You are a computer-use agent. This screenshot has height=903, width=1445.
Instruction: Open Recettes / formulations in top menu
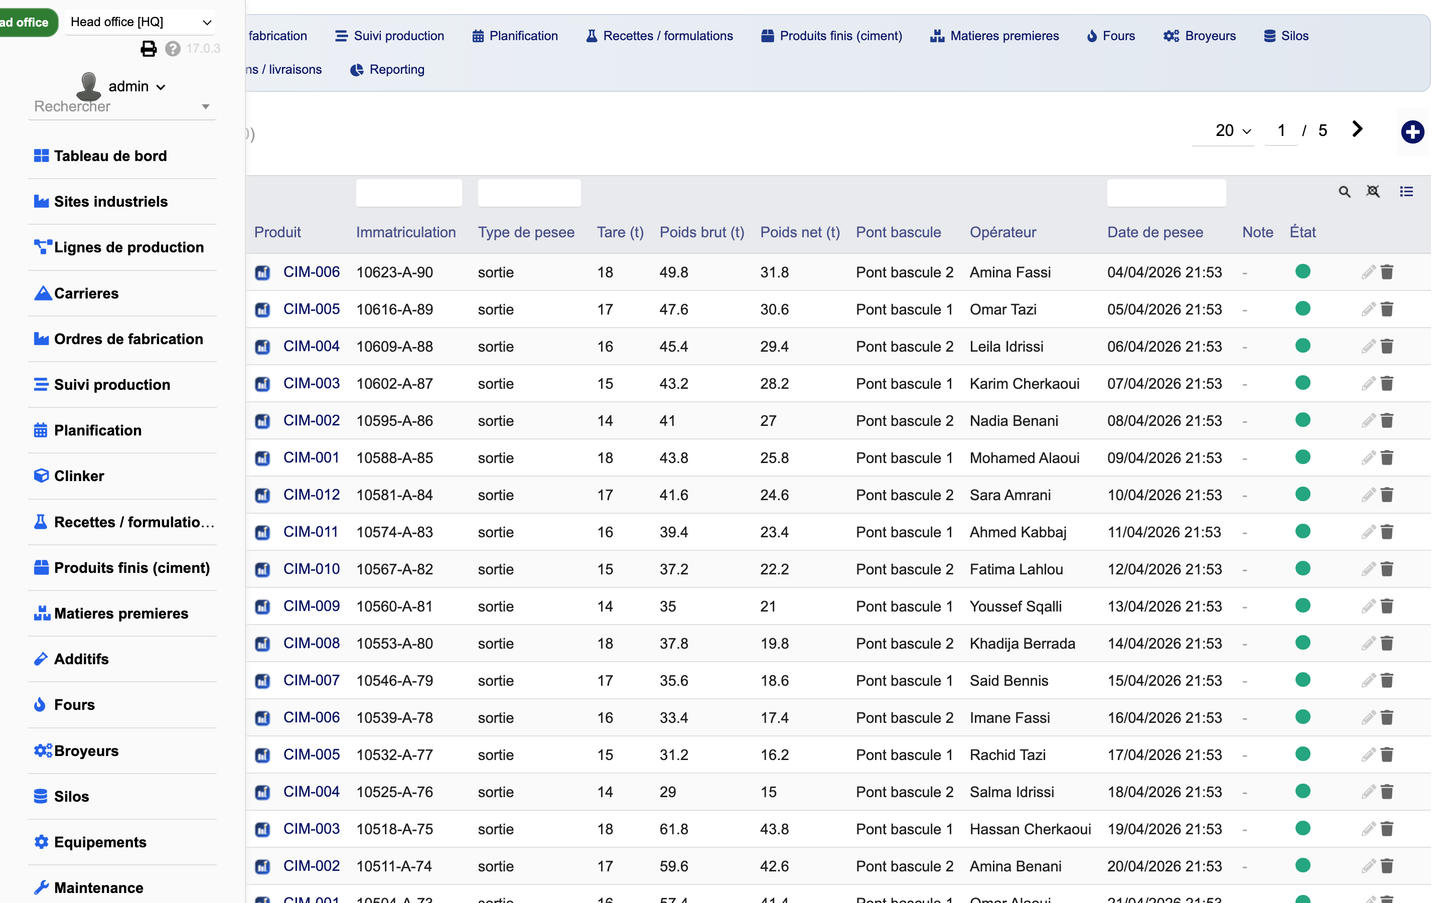pos(659,36)
